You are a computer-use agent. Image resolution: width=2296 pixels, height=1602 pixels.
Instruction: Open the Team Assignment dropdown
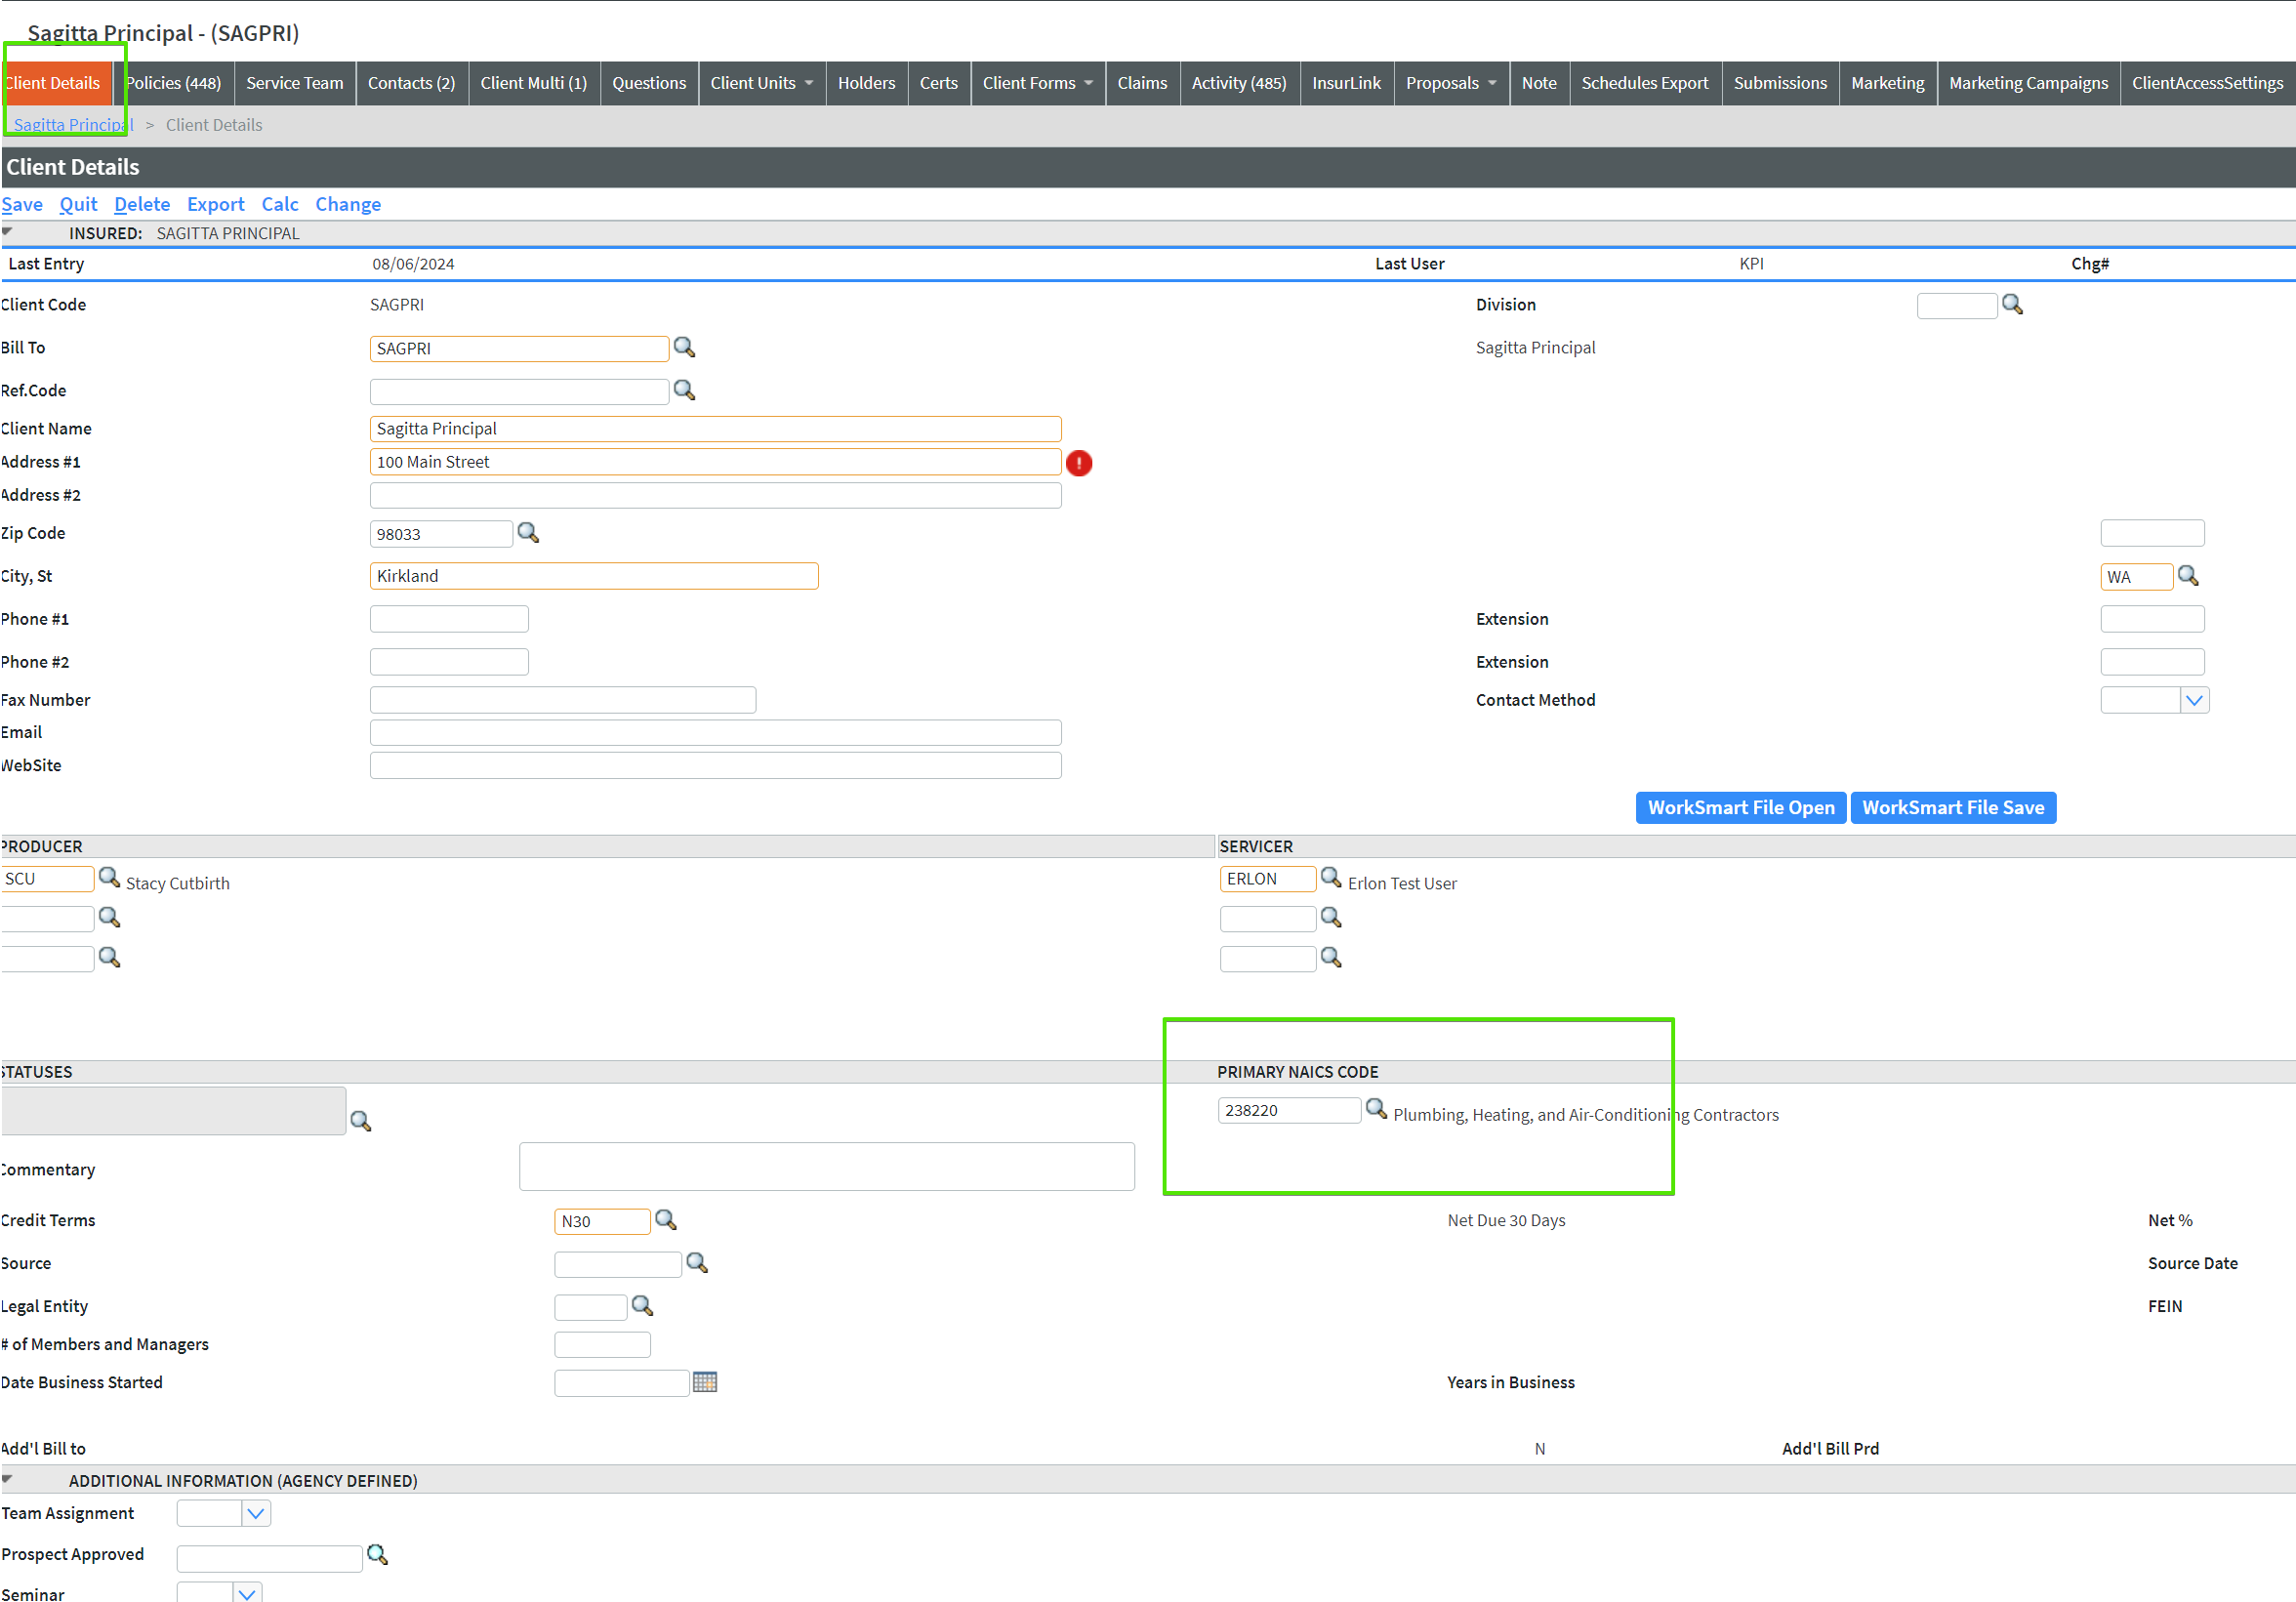click(x=256, y=1514)
